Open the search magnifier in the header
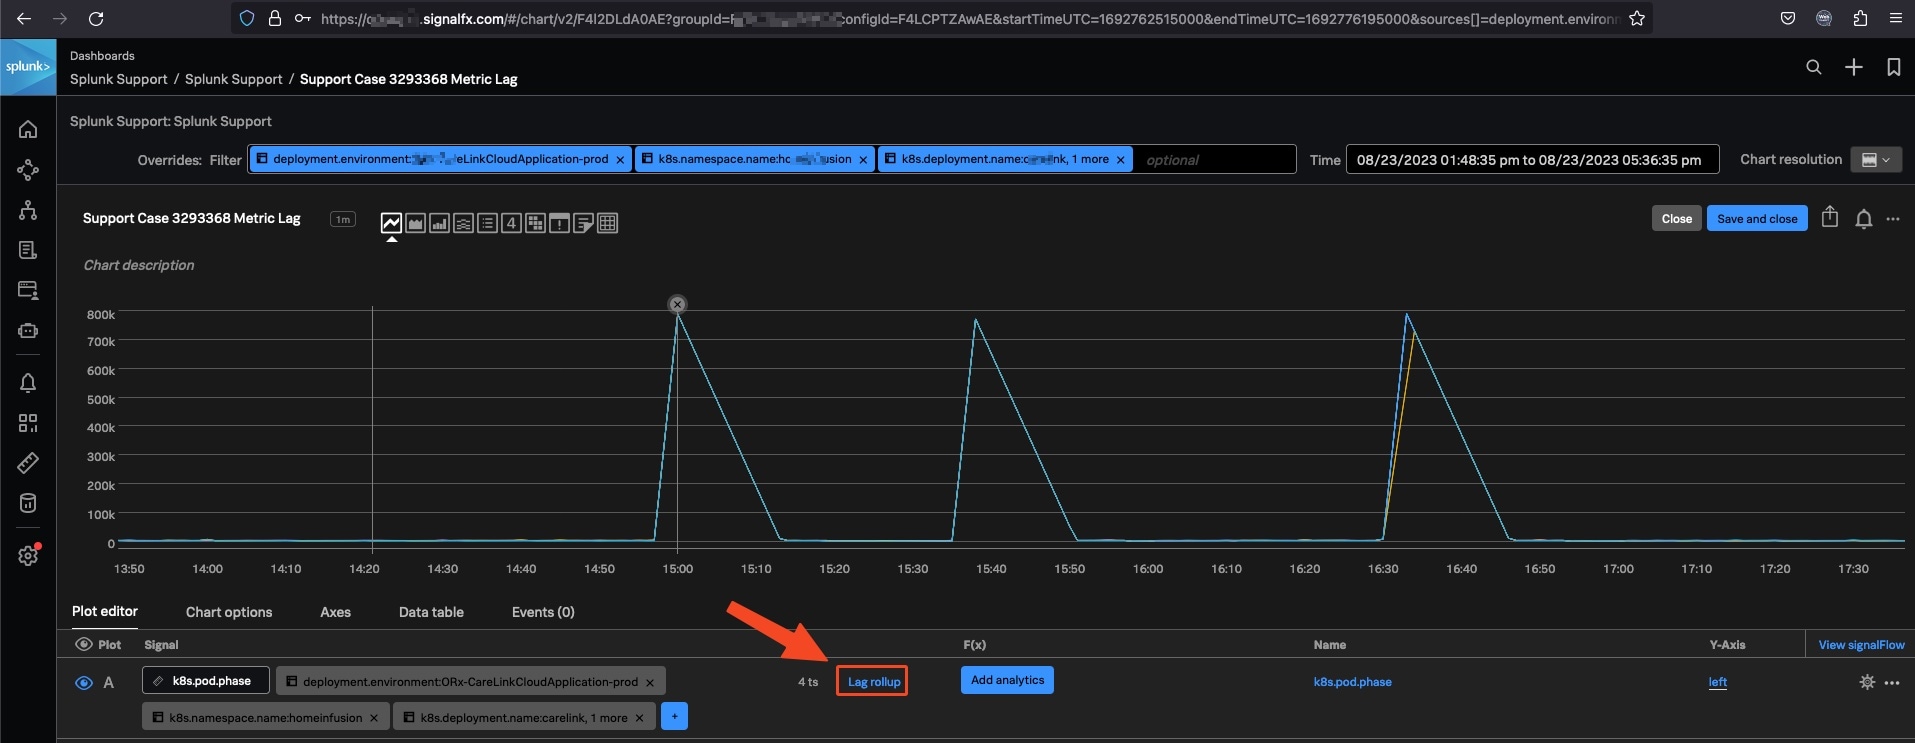The width and height of the screenshot is (1915, 743). (1813, 67)
